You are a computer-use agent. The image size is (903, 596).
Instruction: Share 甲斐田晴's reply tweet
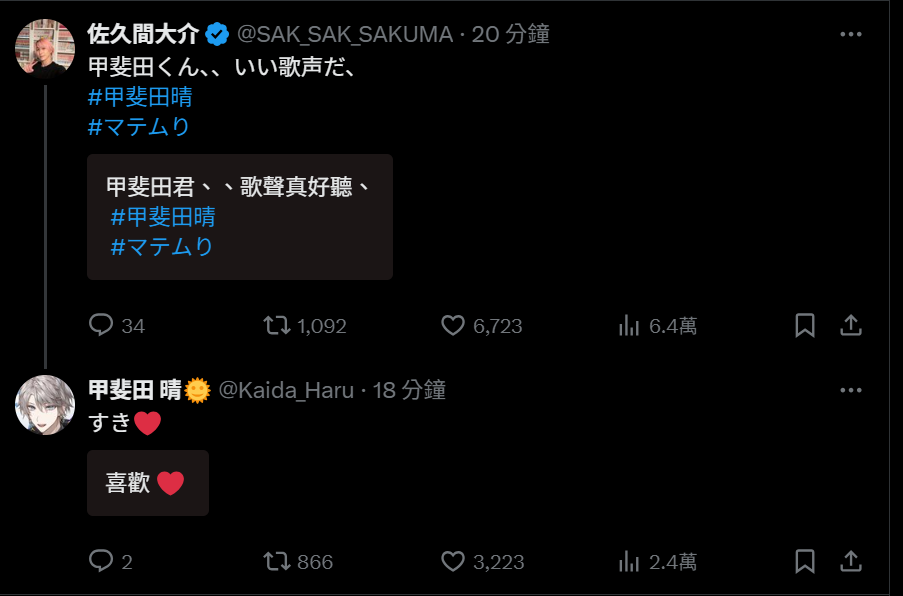(850, 561)
